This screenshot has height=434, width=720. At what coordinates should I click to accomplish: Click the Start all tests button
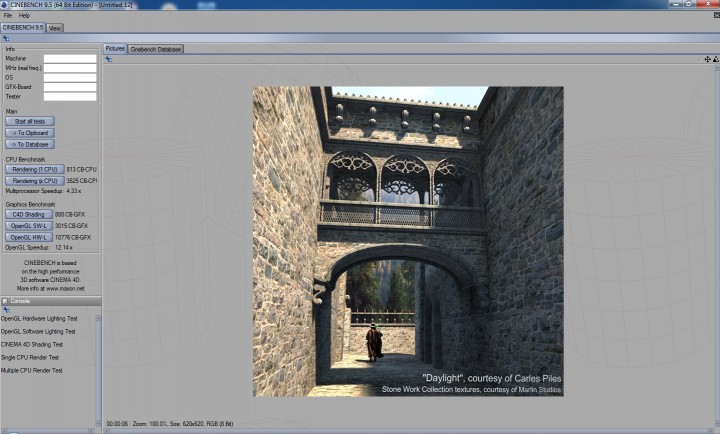(30, 121)
